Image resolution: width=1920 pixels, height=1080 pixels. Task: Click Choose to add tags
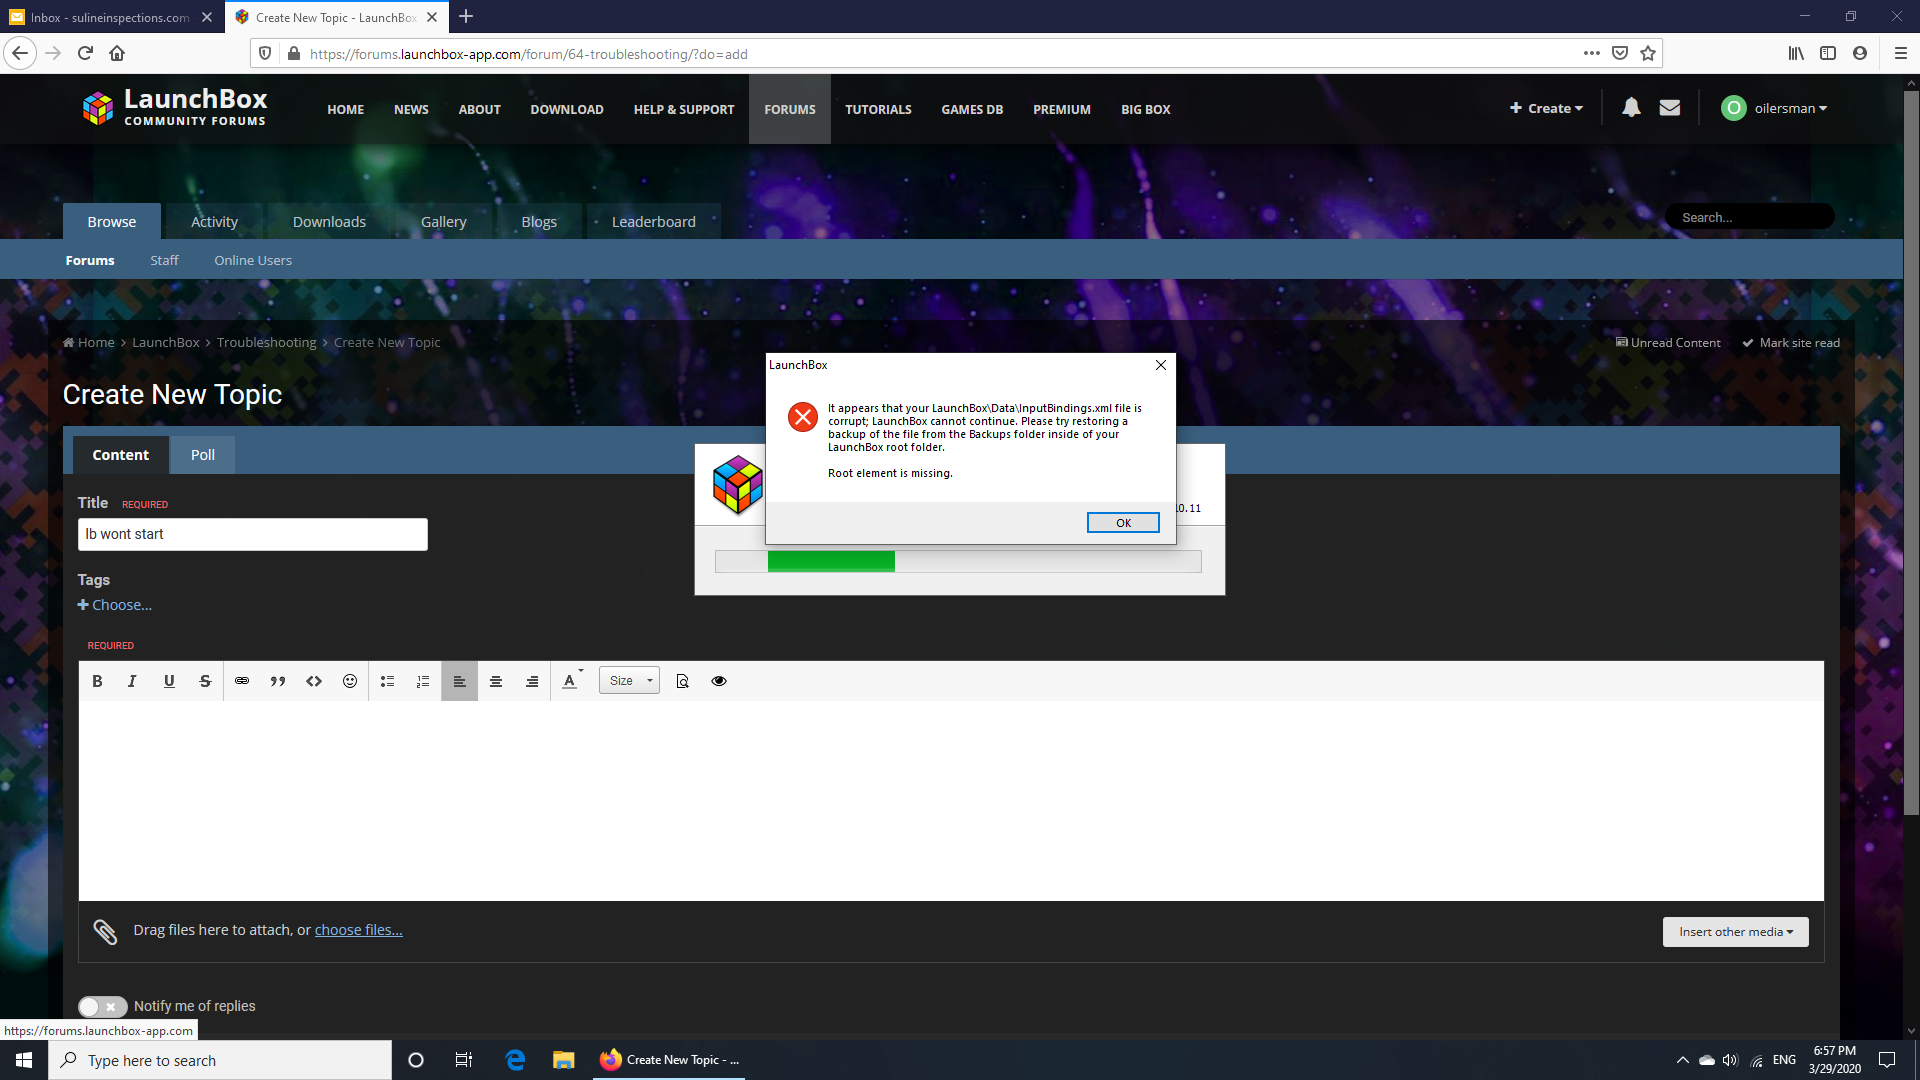pos(115,605)
